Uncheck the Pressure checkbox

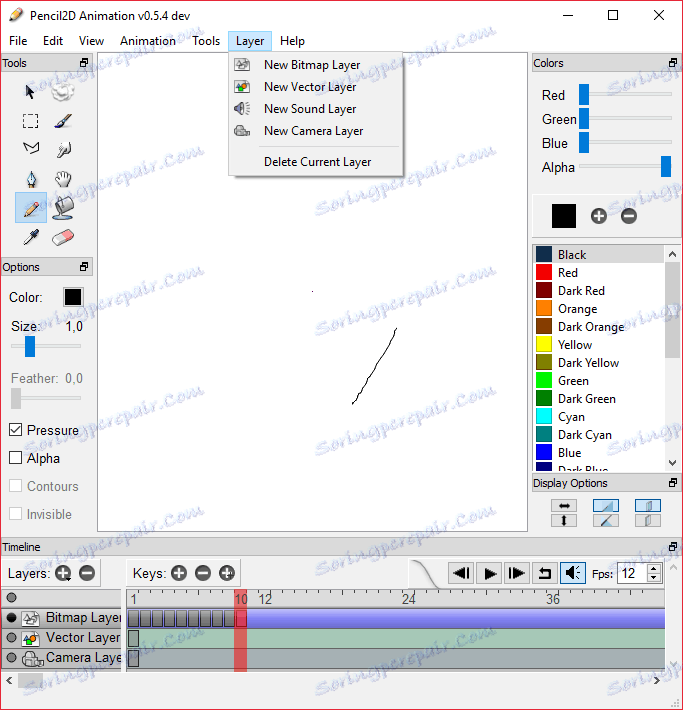15,430
